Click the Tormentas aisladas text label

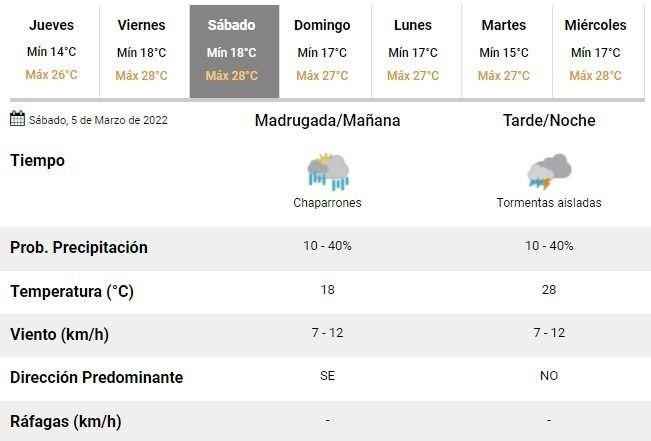pos(549,203)
